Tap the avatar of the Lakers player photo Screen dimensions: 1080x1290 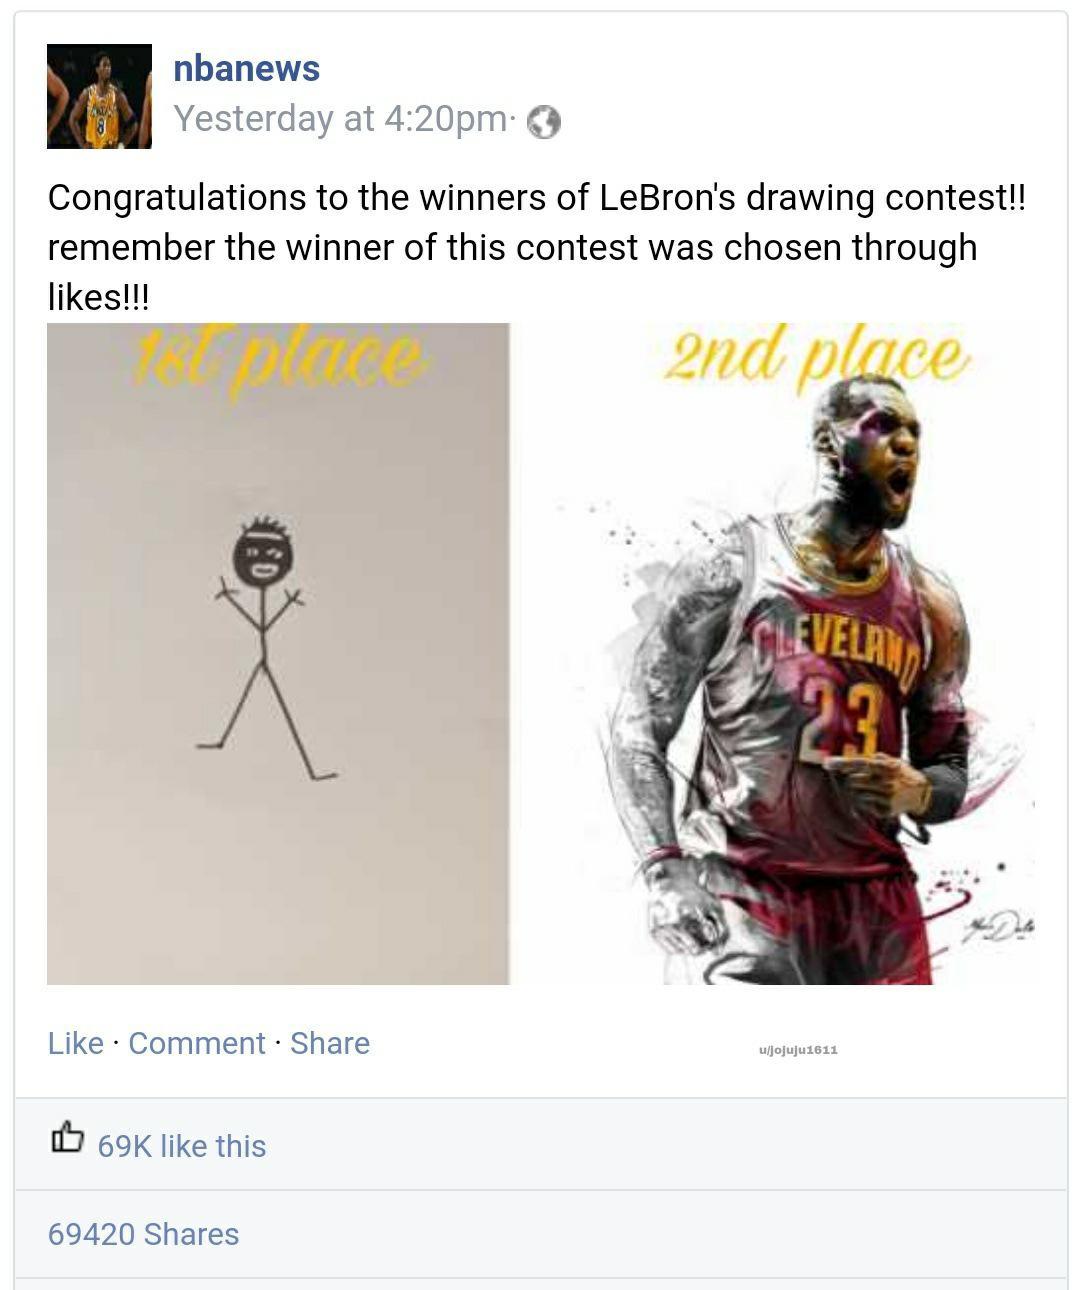click(x=100, y=97)
